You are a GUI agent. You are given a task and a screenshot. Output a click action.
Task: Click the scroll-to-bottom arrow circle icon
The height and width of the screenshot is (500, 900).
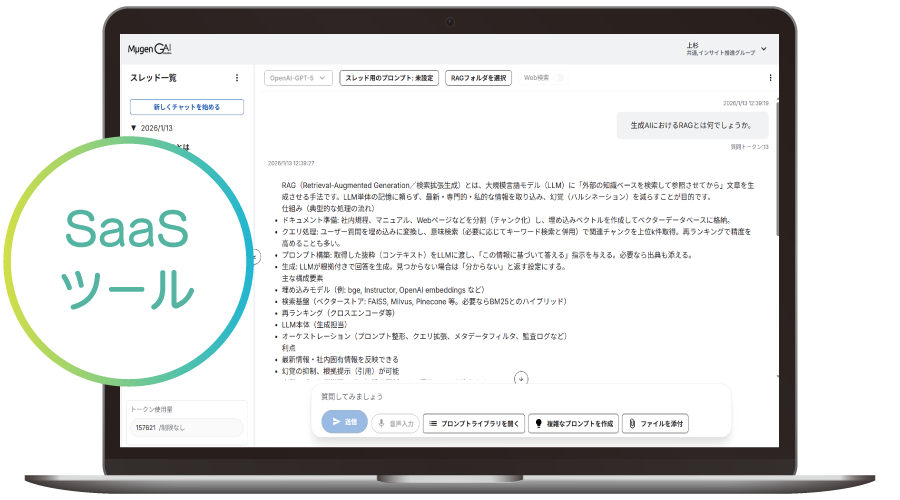(x=521, y=378)
